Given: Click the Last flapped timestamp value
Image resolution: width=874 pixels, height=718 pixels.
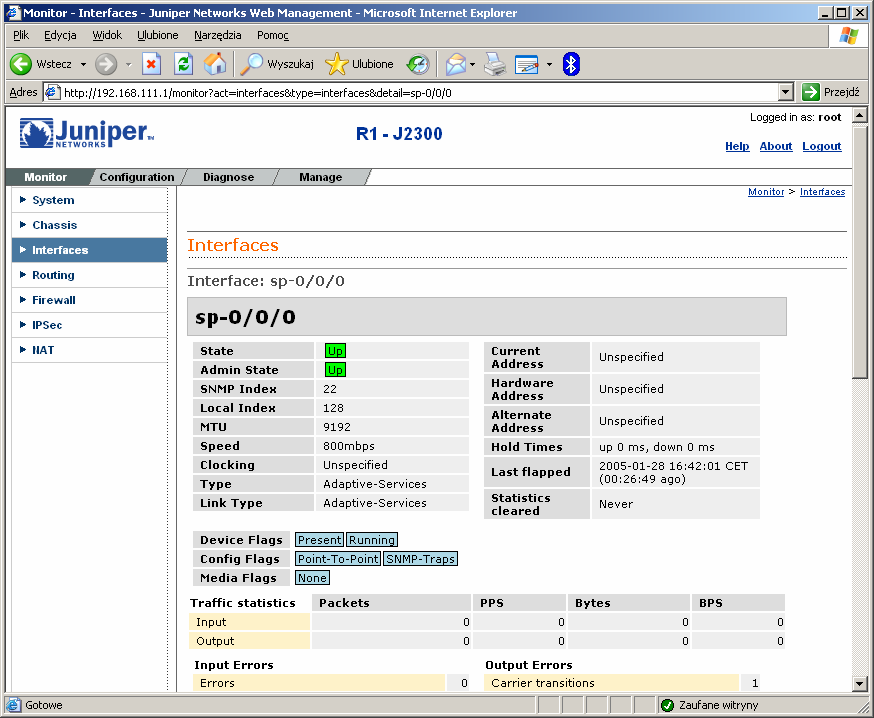Looking at the screenshot, I should (673, 472).
